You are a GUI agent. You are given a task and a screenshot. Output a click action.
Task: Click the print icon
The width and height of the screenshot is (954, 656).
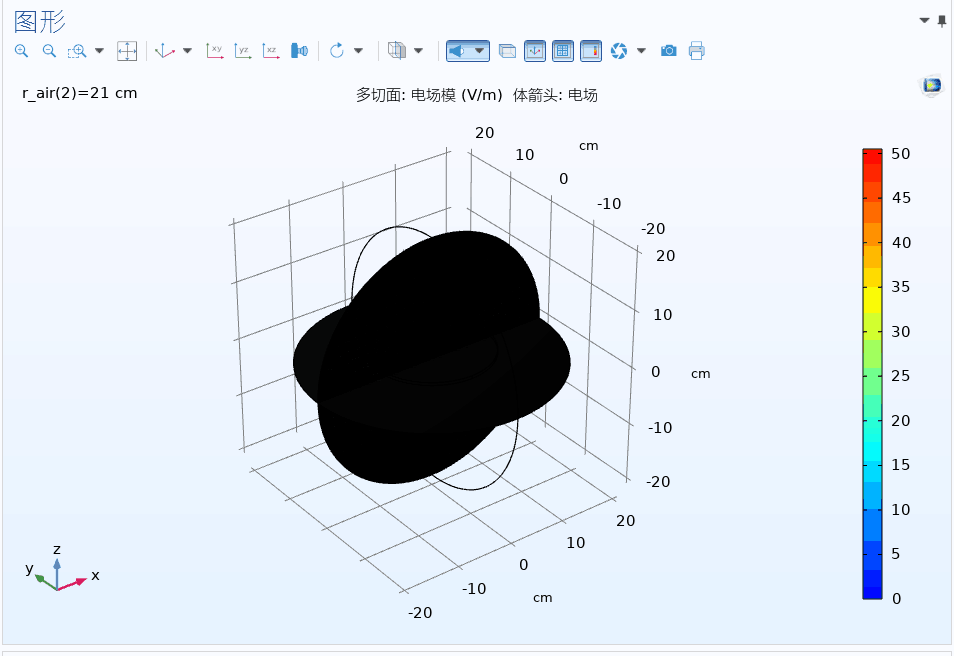pos(697,51)
